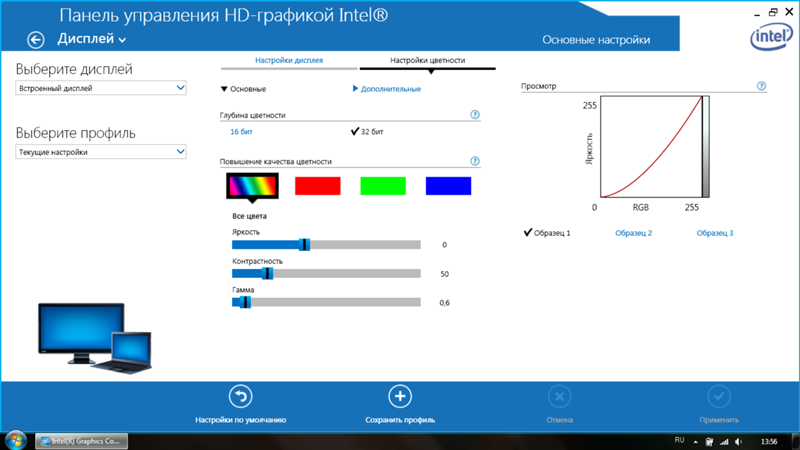Click the save profile plus icon
Image resolution: width=800 pixels, height=450 pixels.
coord(400,396)
